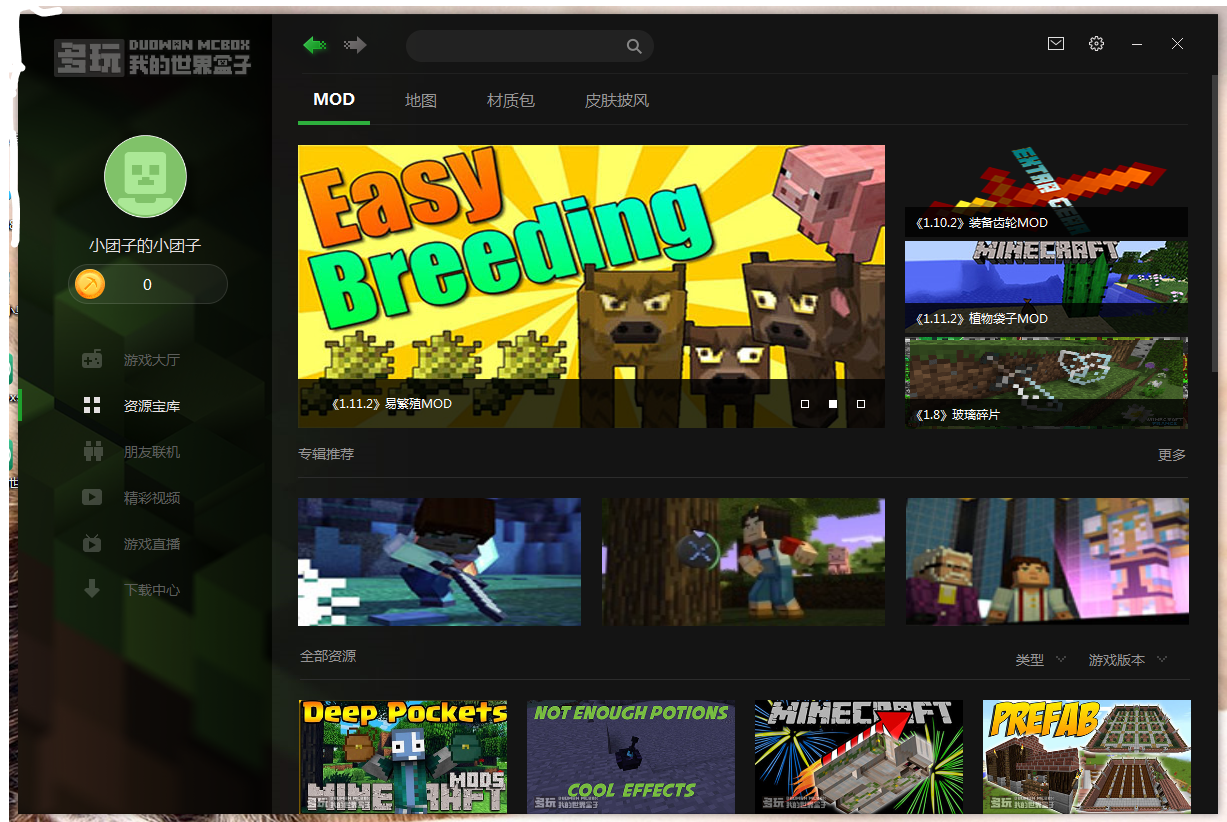Select the first carousel dot on the banner
The height and width of the screenshot is (822, 1227).
click(805, 404)
